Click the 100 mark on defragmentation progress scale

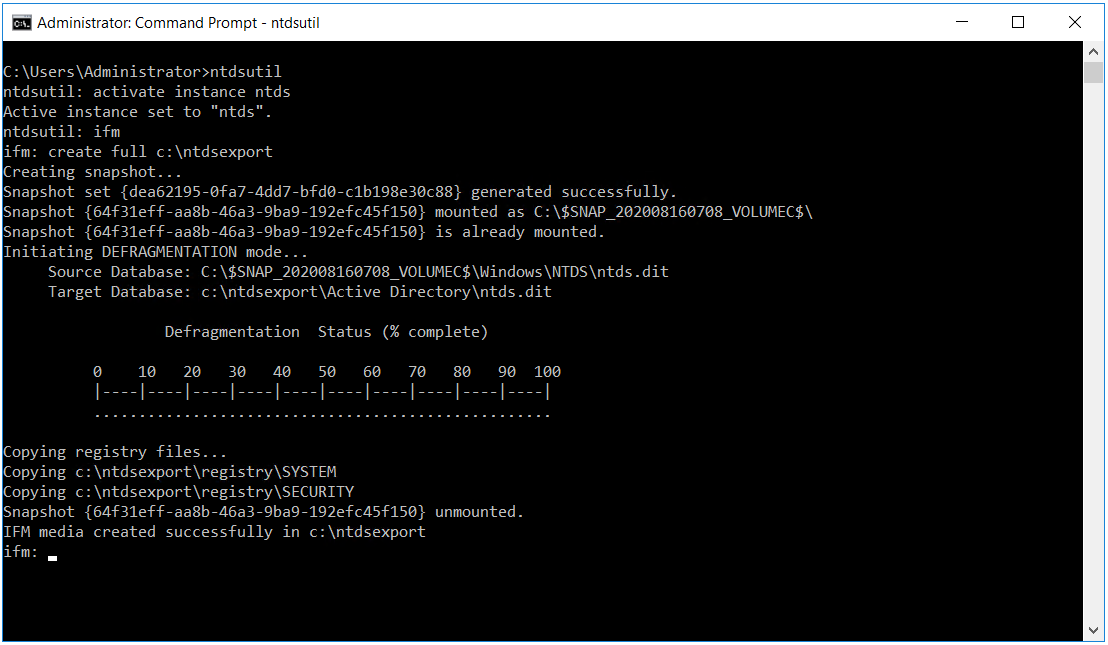(x=547, y=372)
